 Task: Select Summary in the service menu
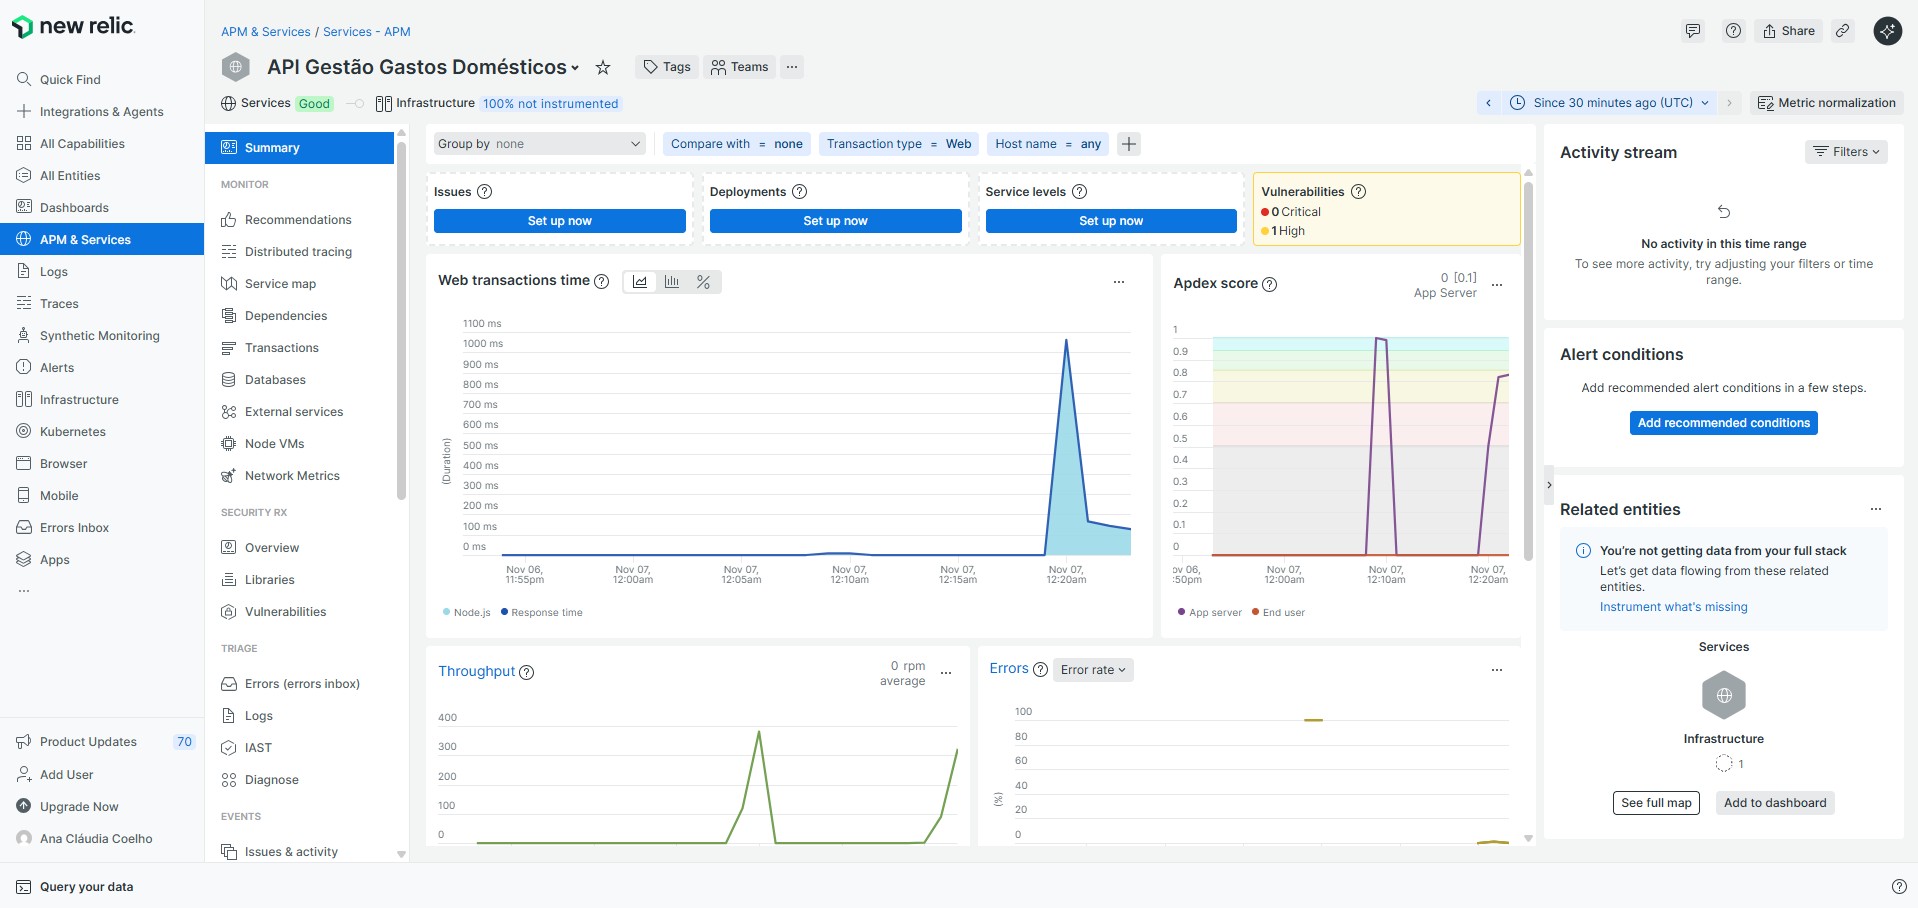(300, 148)
